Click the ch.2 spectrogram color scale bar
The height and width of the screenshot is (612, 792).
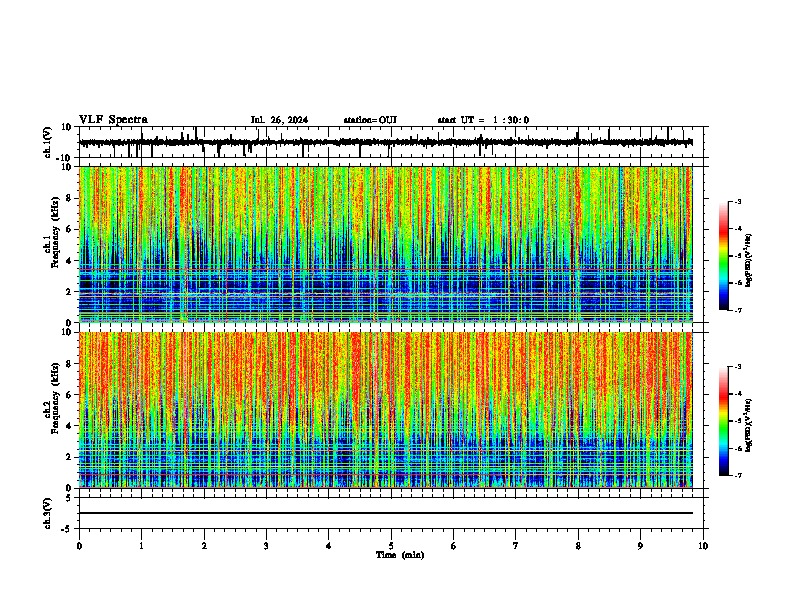click(724, 421)
